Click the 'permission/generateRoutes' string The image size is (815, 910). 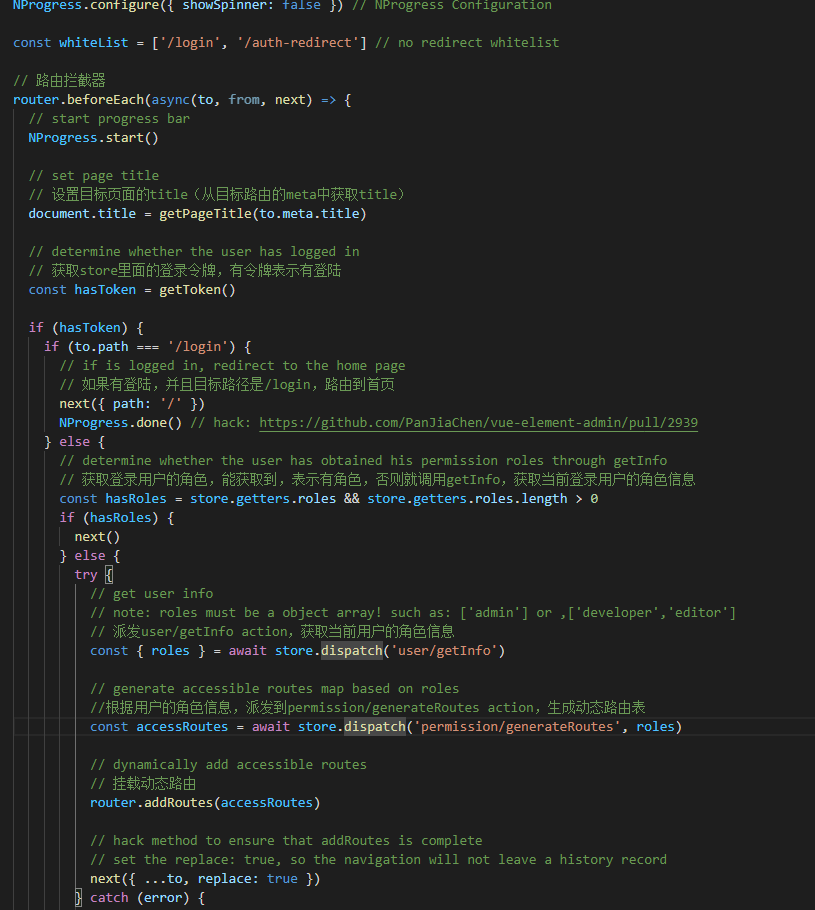pos(517,727)
